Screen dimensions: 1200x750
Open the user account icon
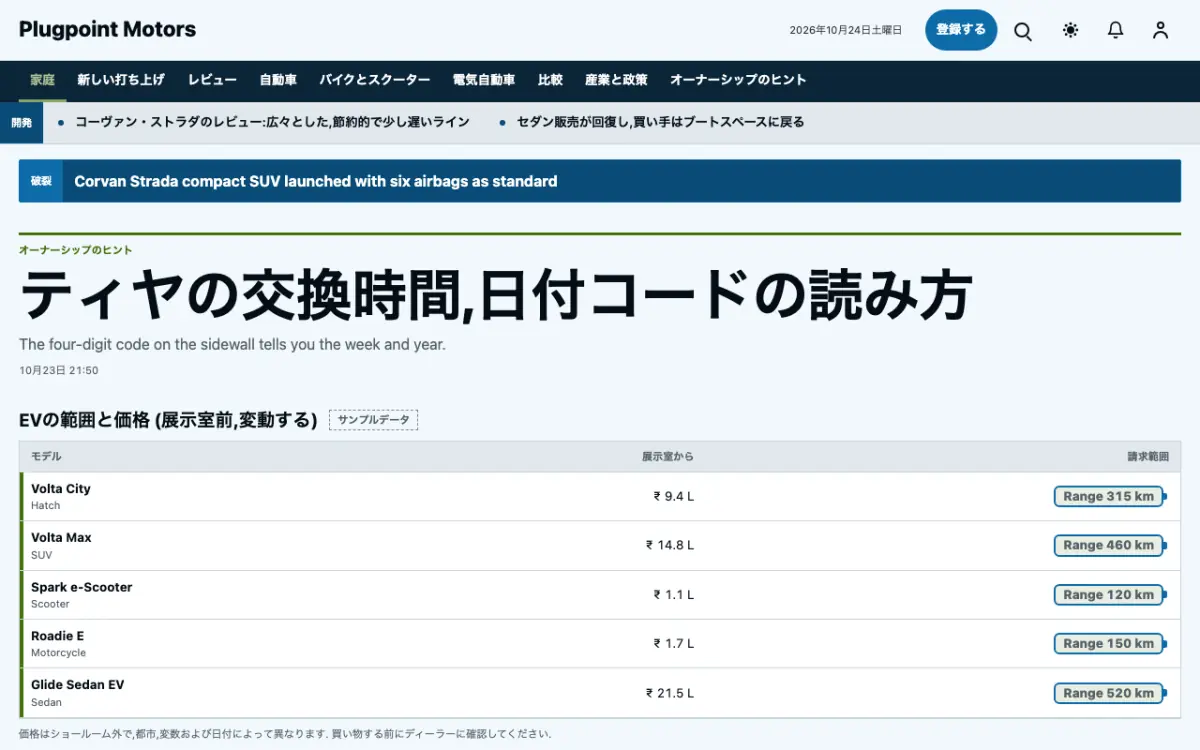1160,31
